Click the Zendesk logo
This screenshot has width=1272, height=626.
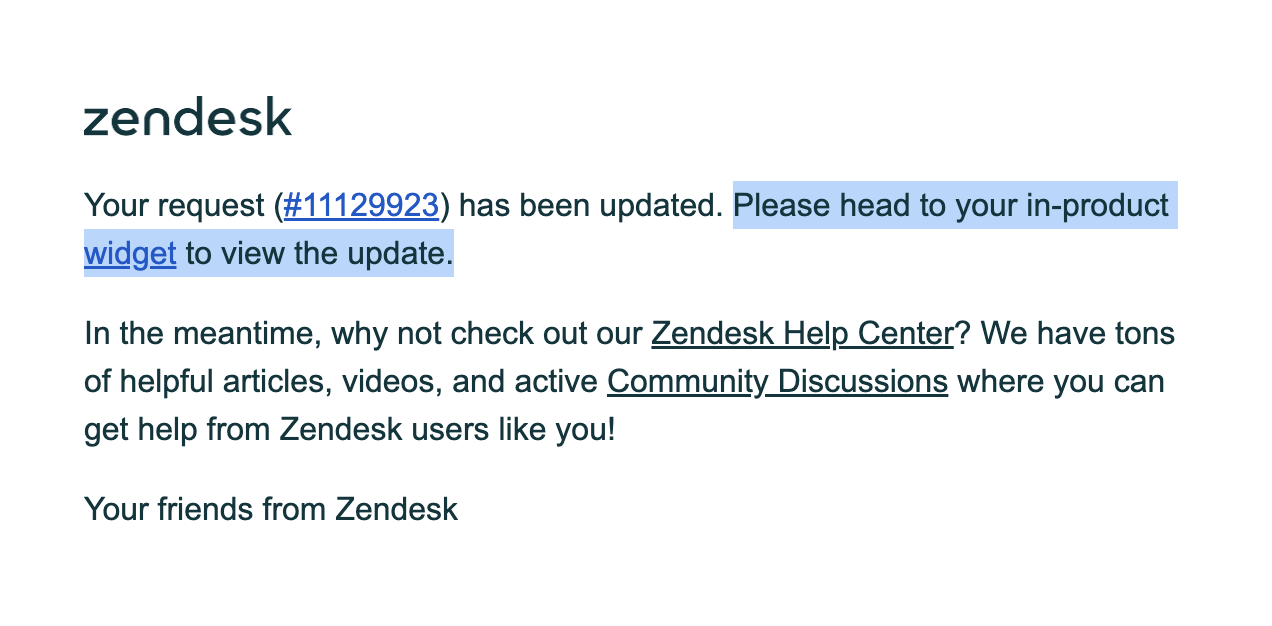tap(188, 118)
